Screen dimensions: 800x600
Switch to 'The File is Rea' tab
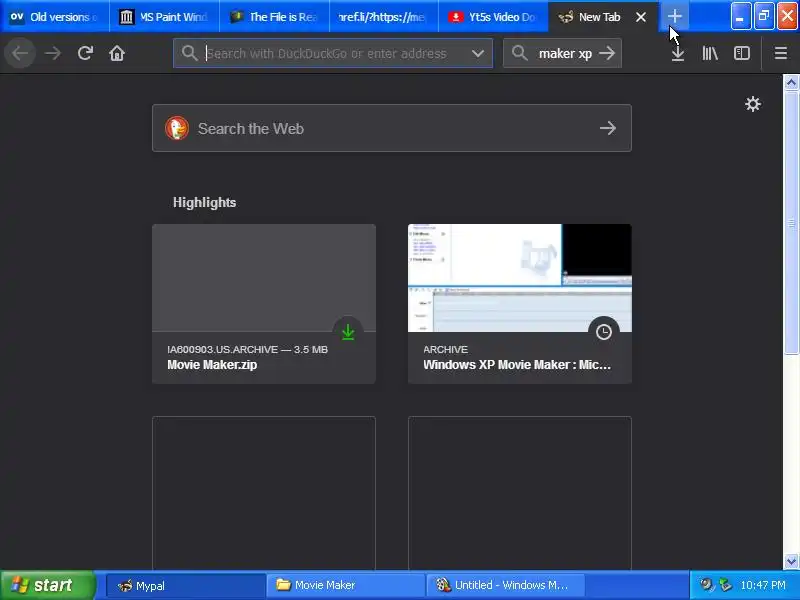[x=274, y=17]
